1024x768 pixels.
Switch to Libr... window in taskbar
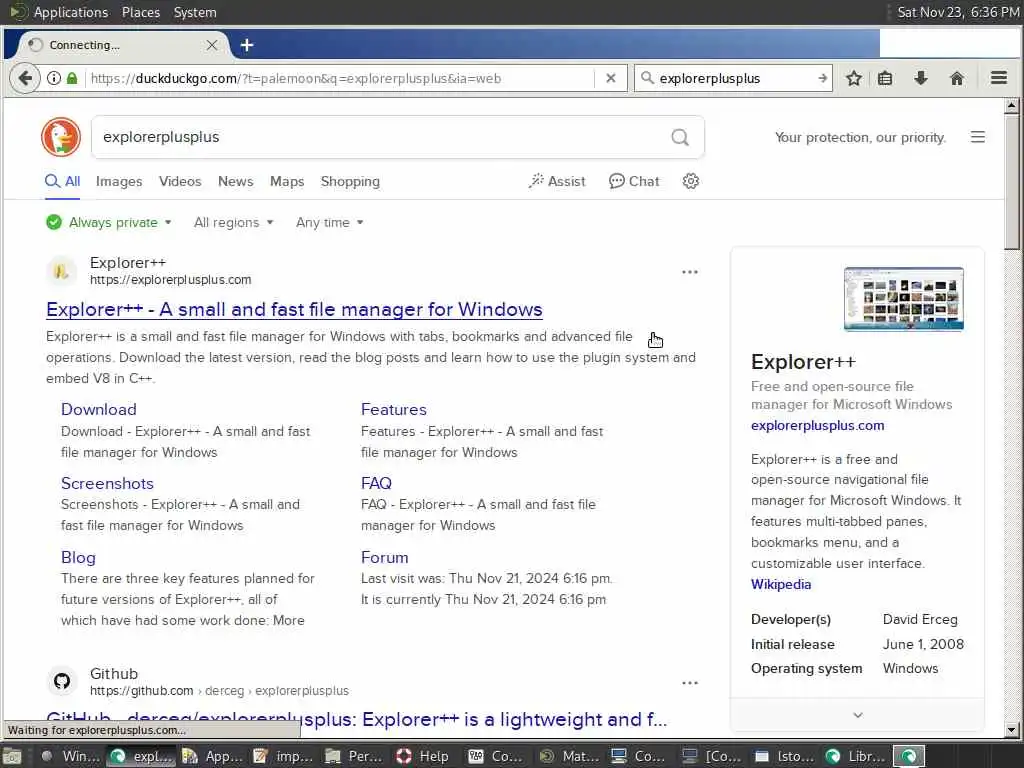tap(856, 756)
